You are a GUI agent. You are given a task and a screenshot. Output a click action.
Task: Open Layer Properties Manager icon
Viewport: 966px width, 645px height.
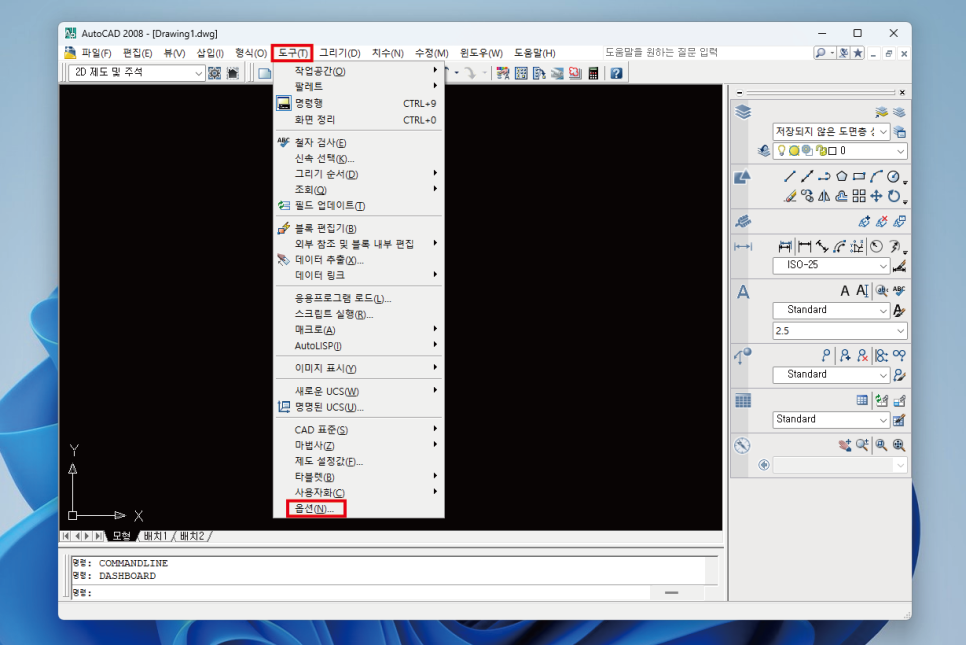click(x=899, y=112)
